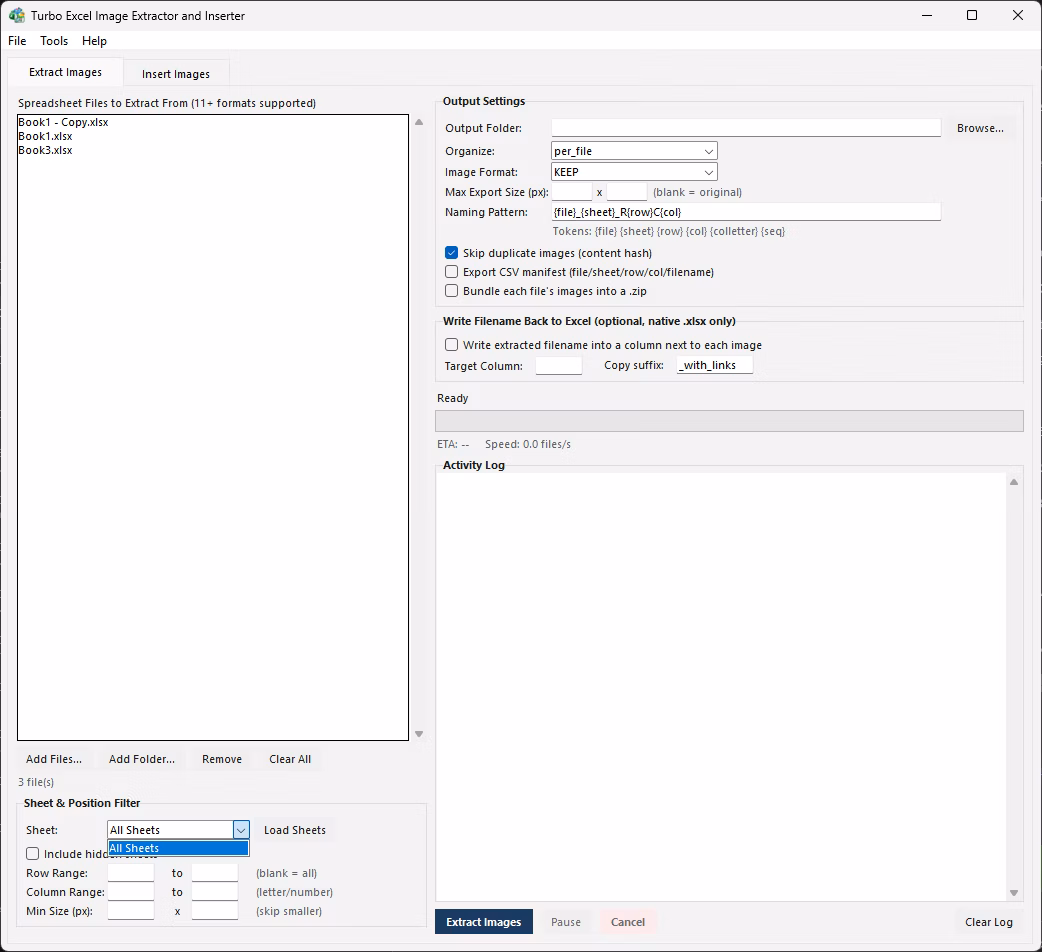Click the Row Range end field
This screenshot has height=952, width=1042.
click(x=215, y=872)
